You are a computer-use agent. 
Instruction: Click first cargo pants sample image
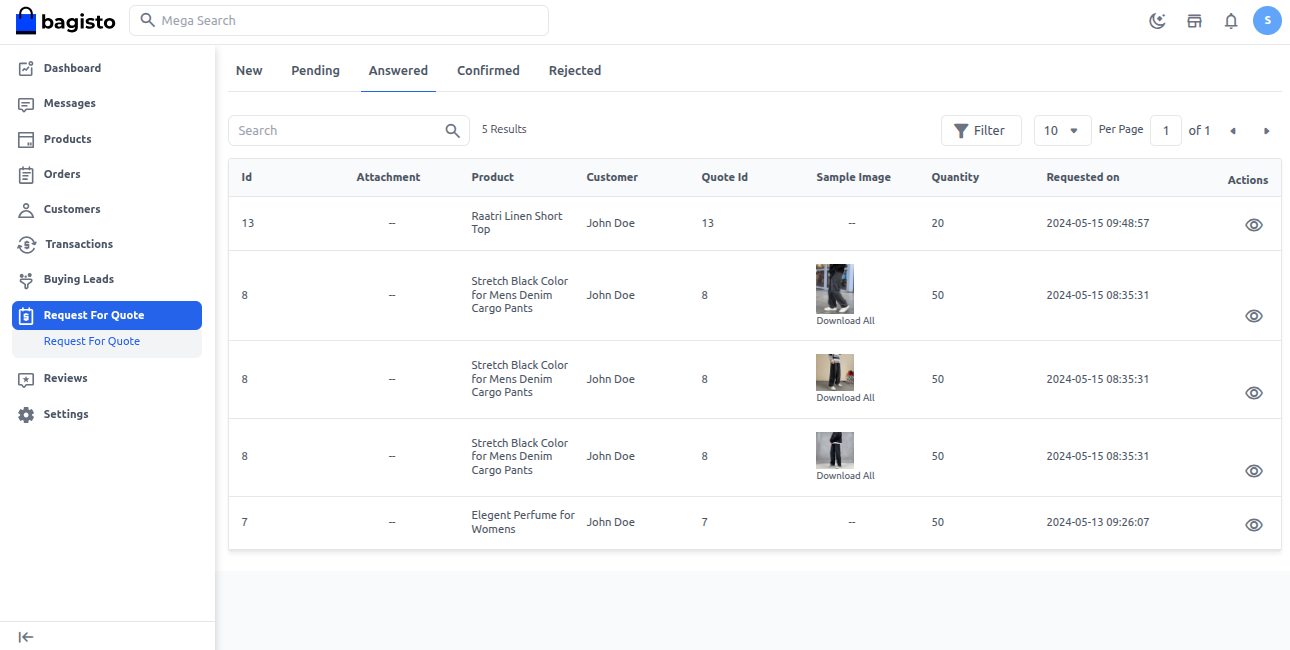(834, 289)
